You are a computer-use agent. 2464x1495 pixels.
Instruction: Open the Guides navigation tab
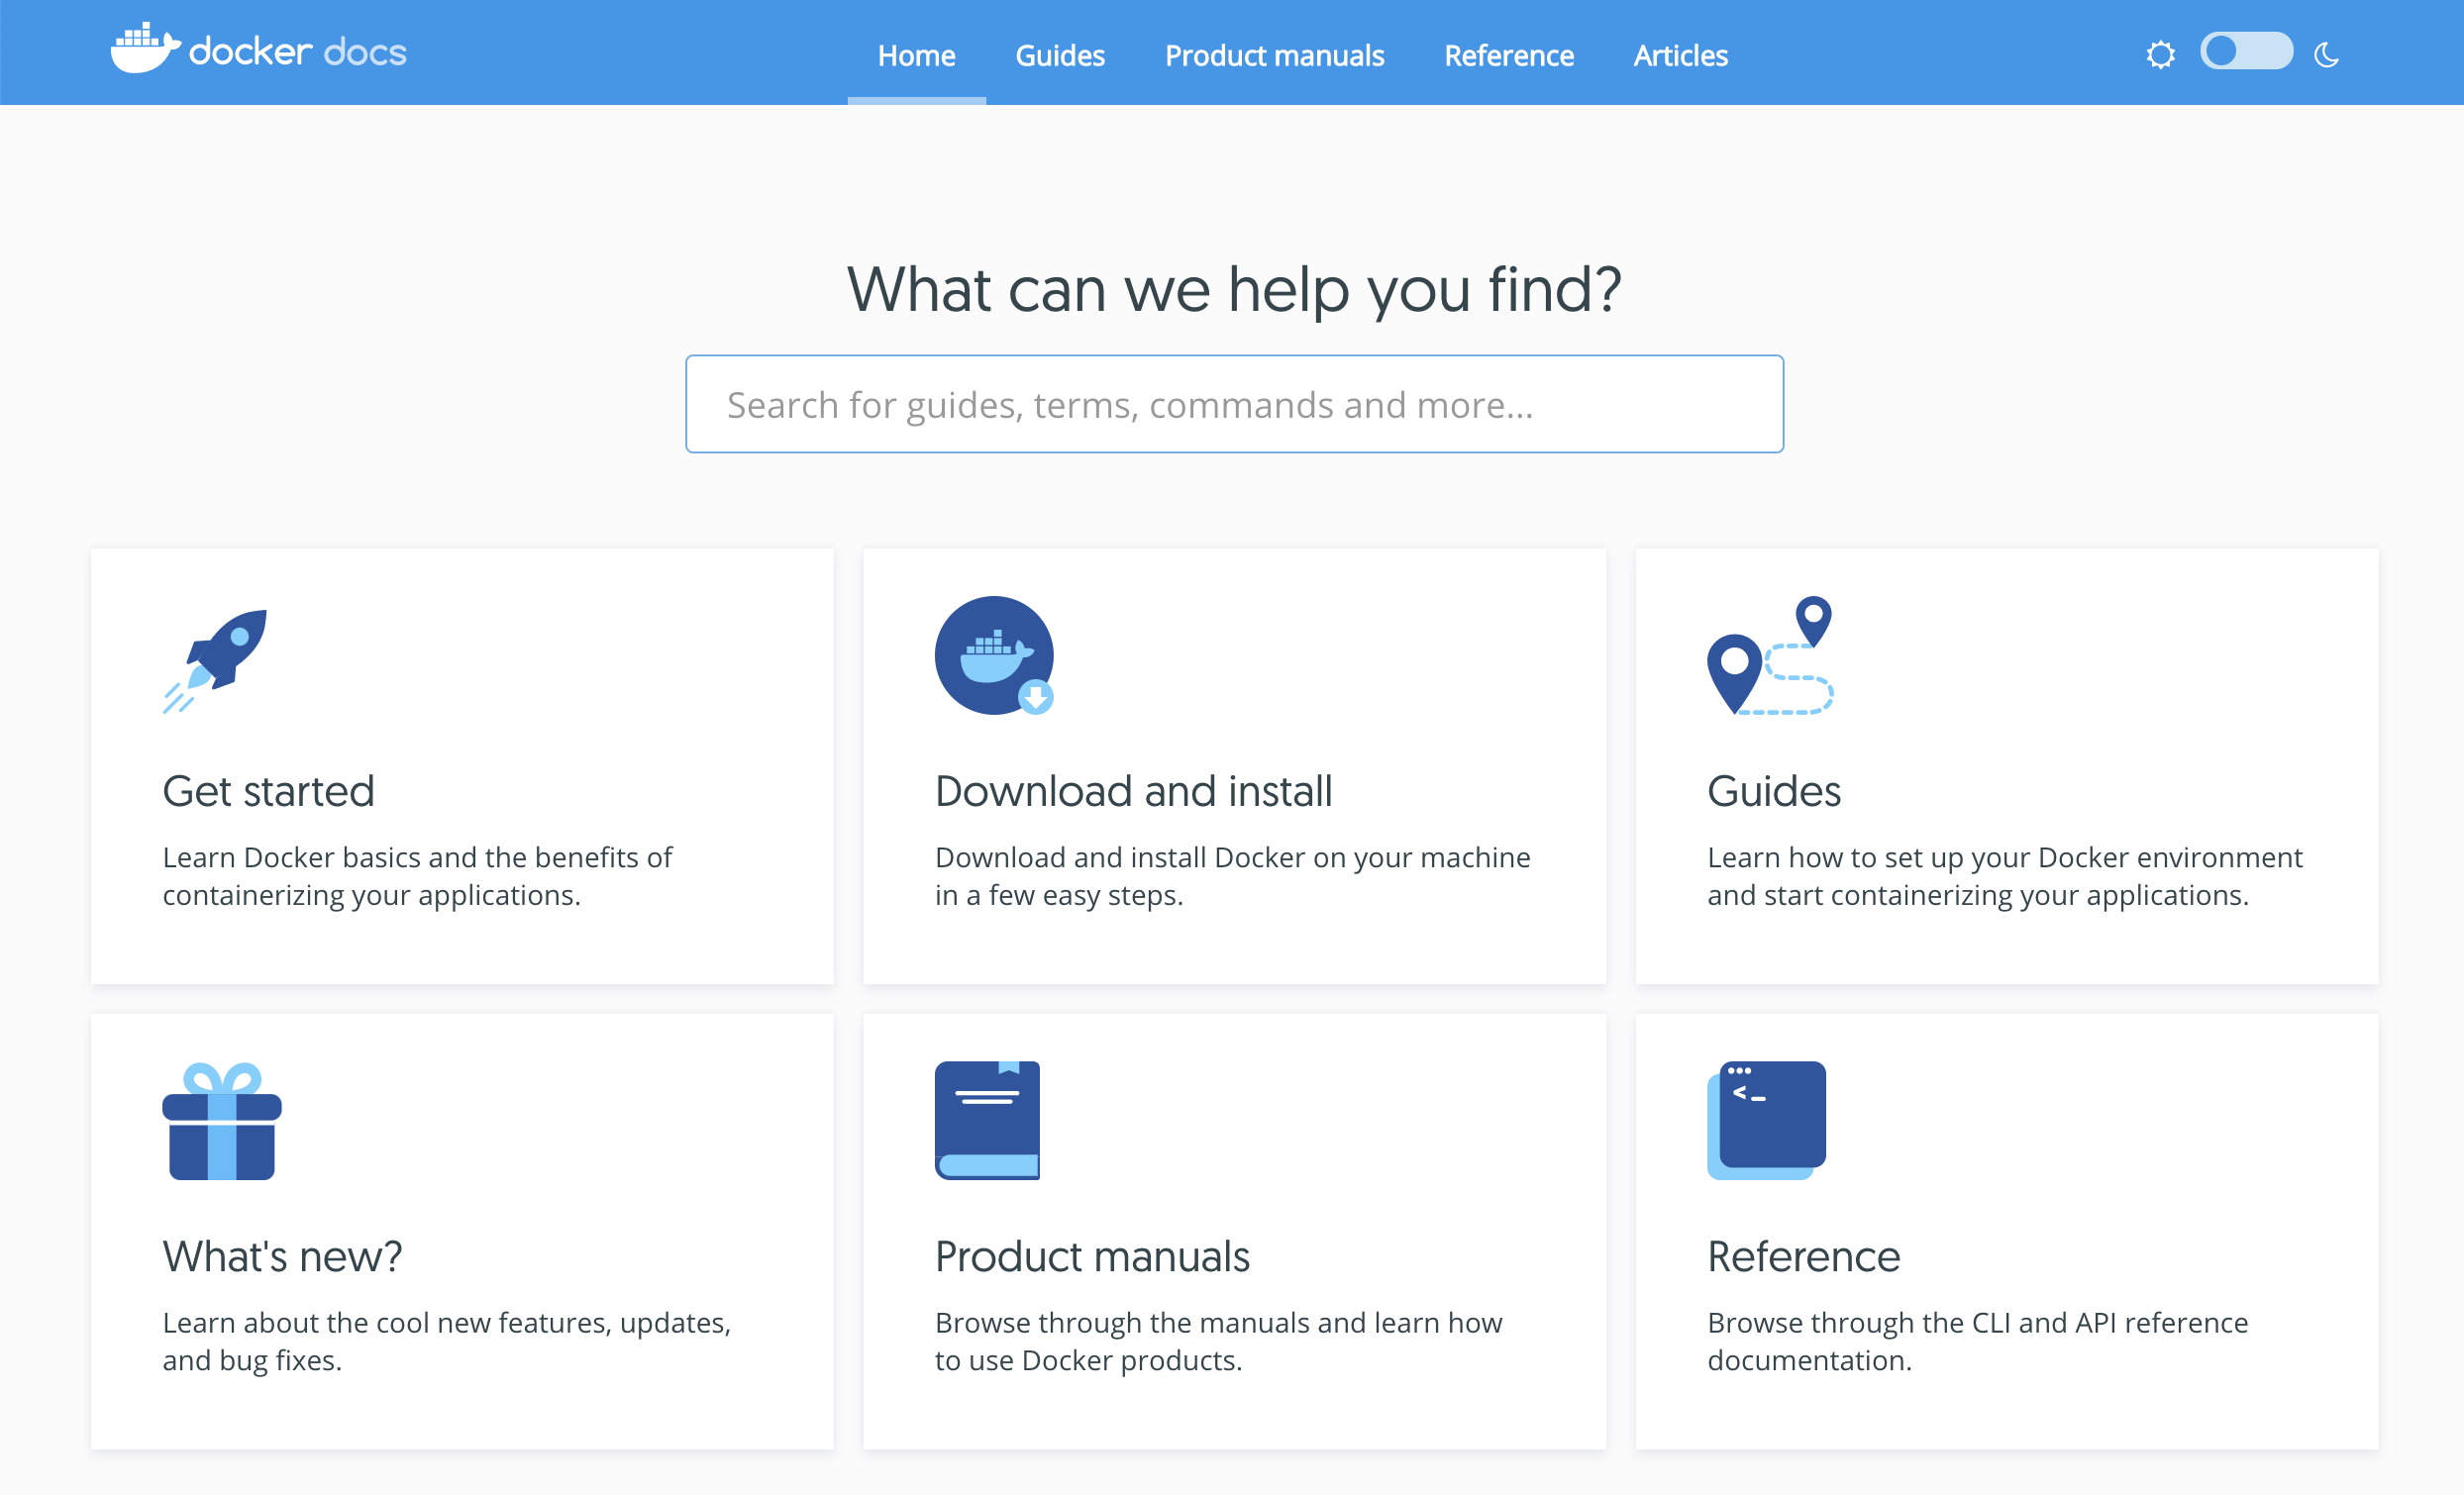(x=1060, y=56)
